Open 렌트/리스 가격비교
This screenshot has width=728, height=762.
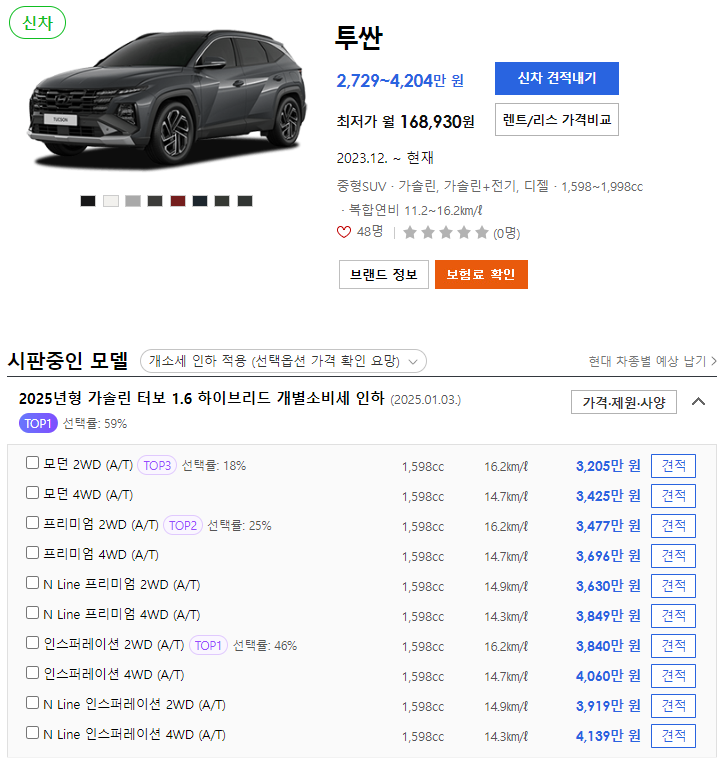pos(556,120)
